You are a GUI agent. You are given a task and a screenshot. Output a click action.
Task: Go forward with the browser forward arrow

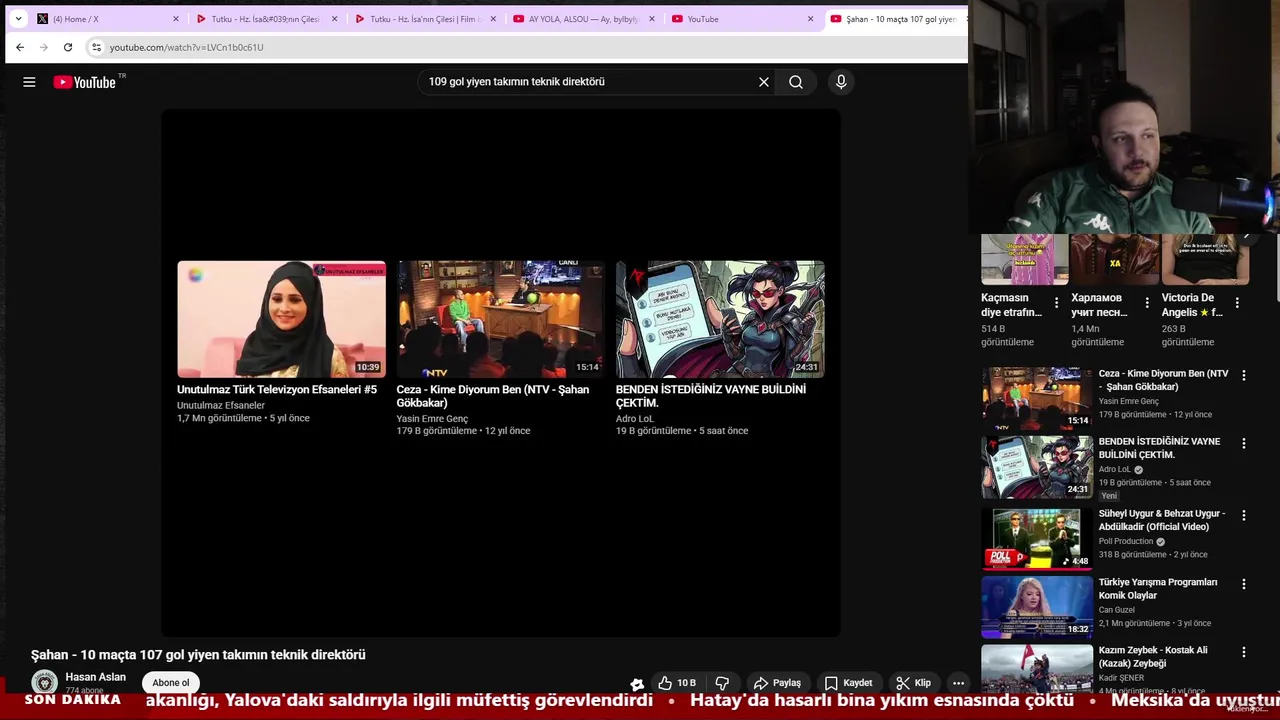[x=44, y=47]
